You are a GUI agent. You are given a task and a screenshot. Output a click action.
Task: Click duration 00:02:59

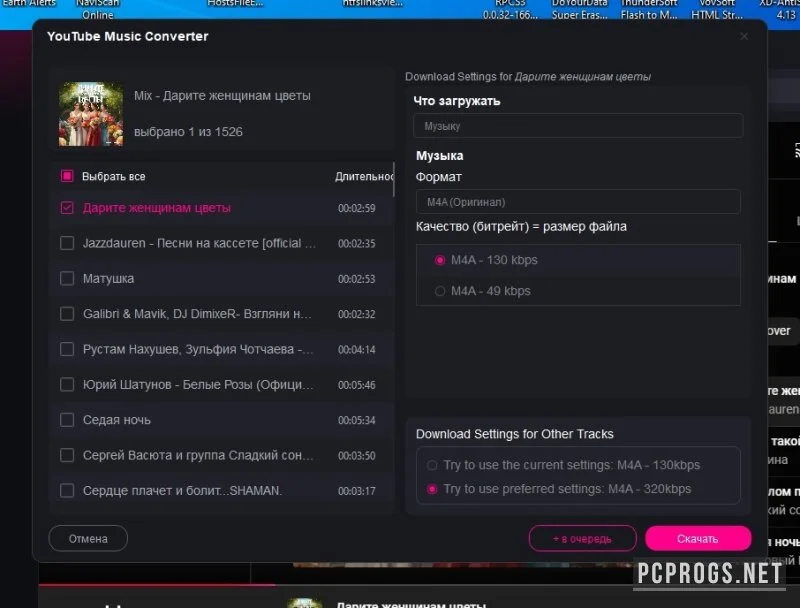357,208
